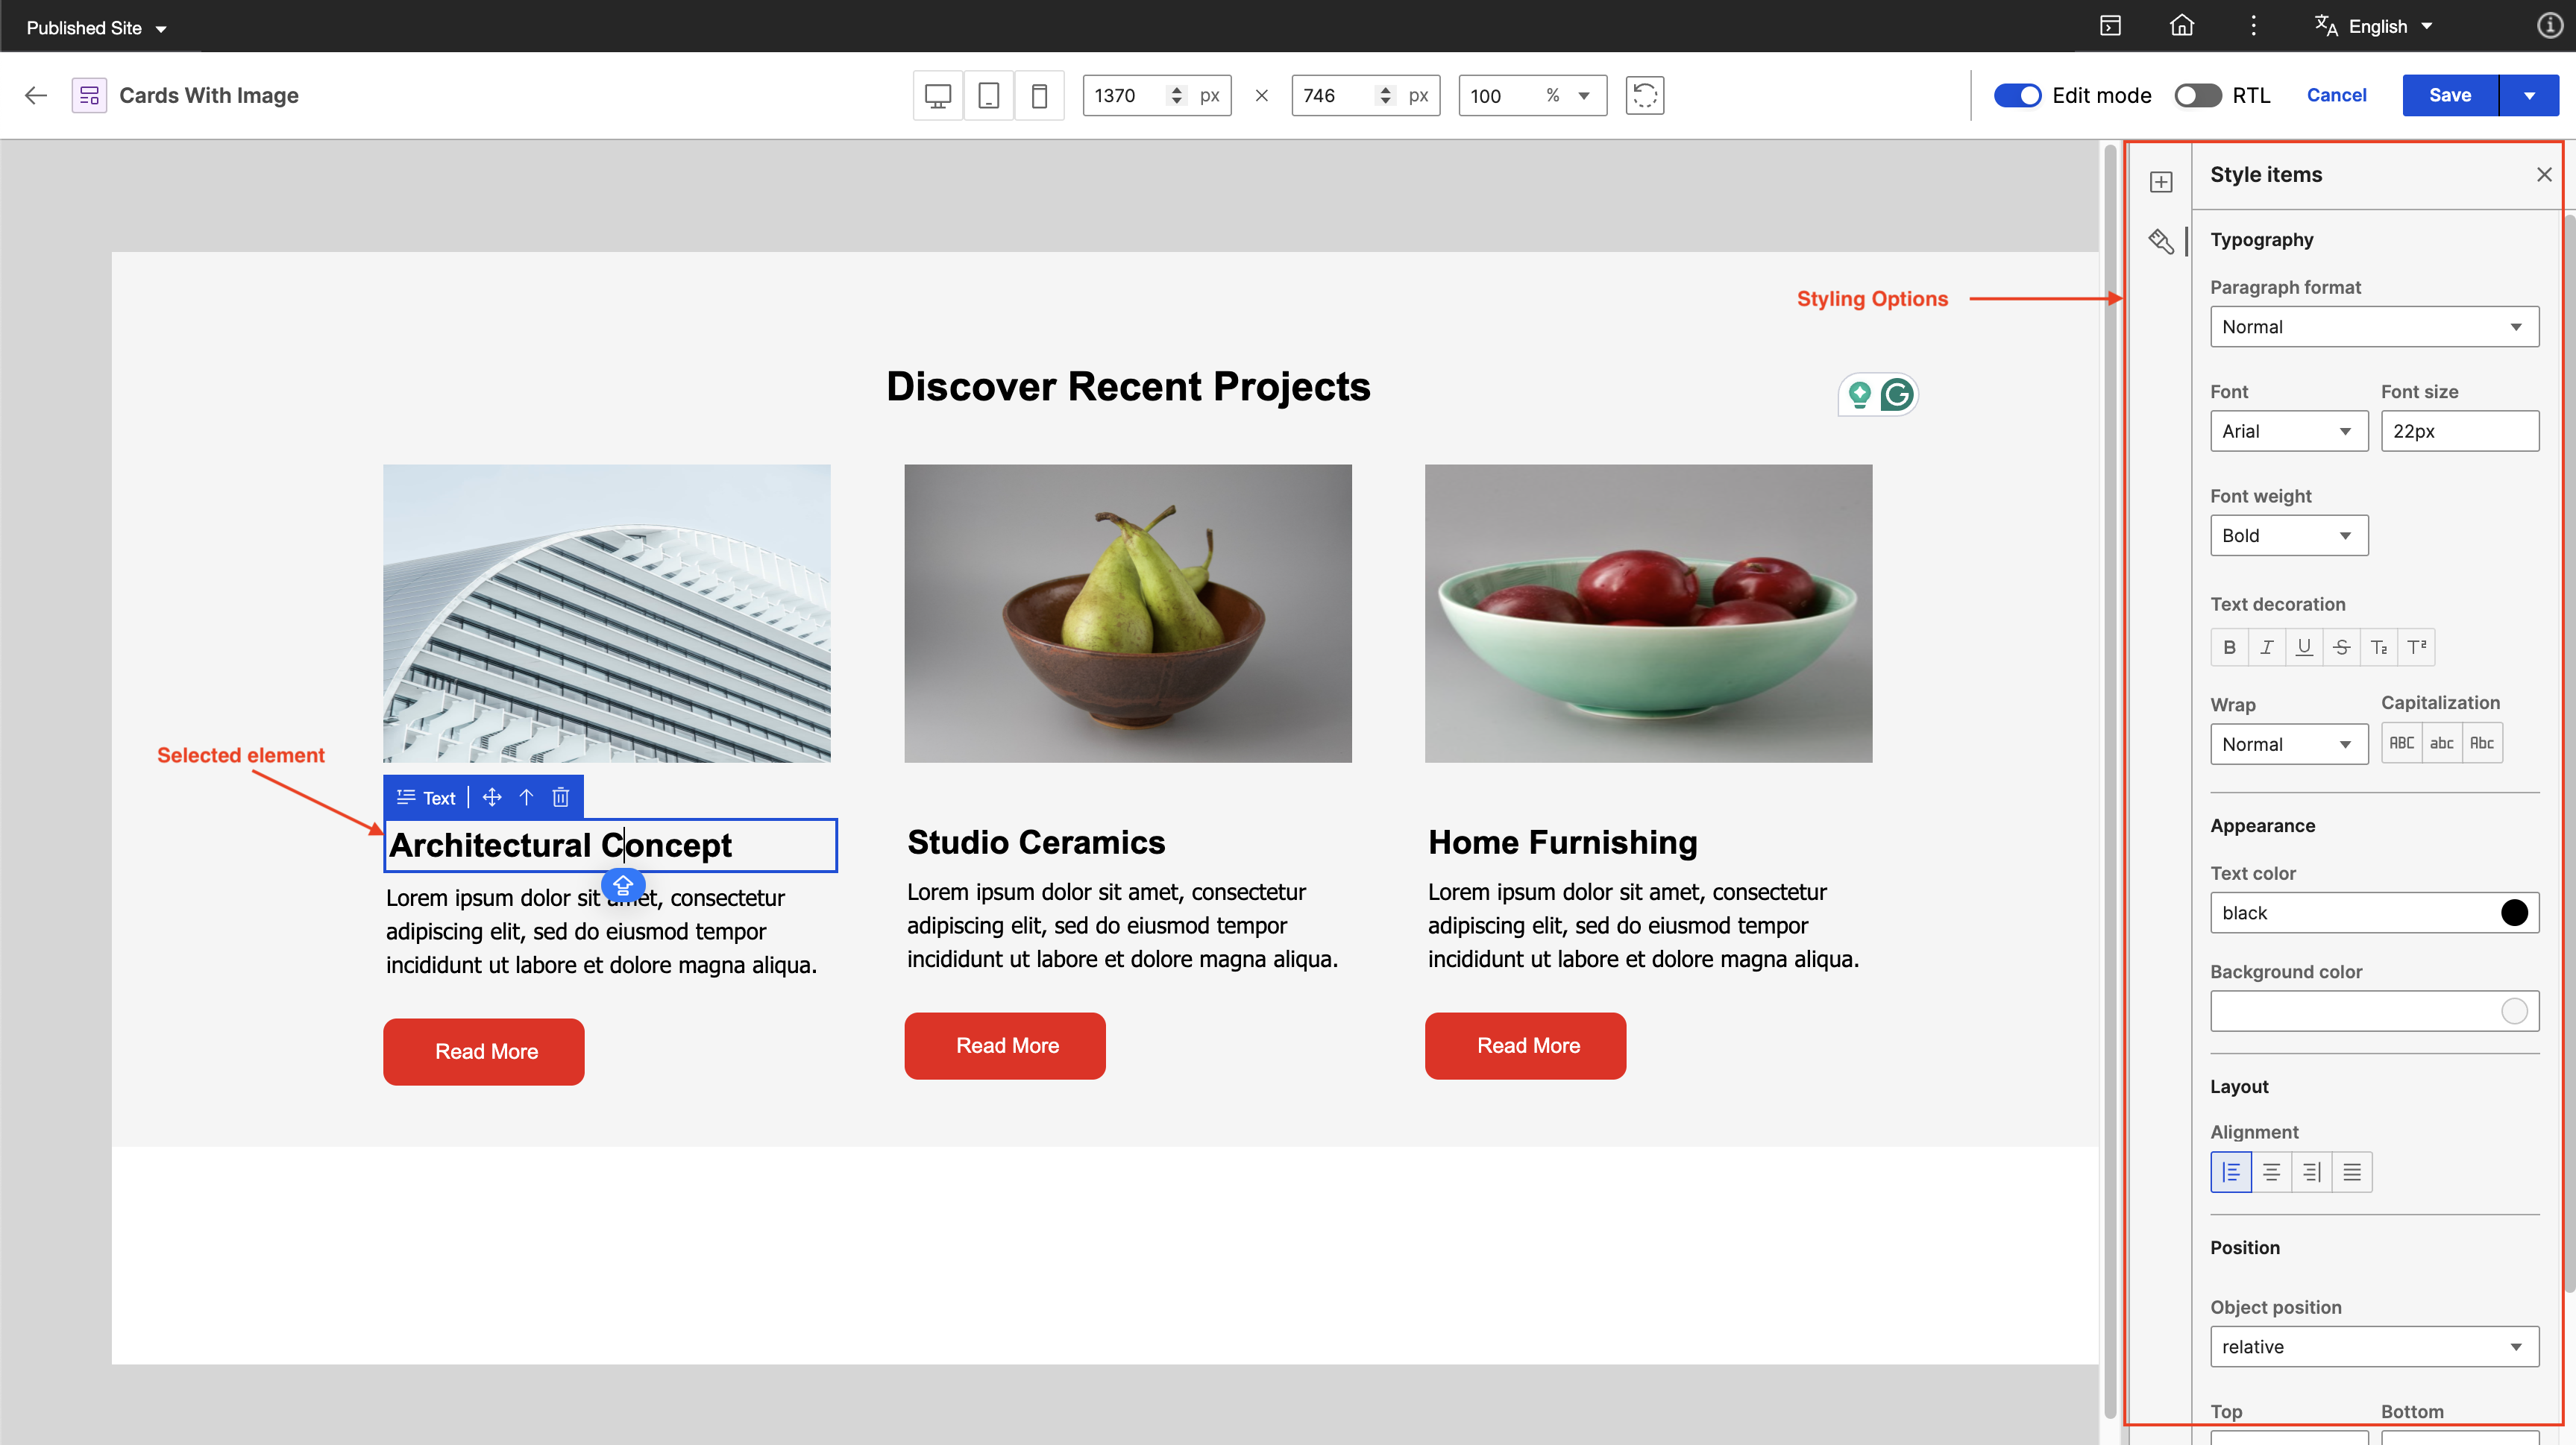Switch to desktop viewport preview
This screenshot has width=2576, height=1445.
[x=937, y=95]
